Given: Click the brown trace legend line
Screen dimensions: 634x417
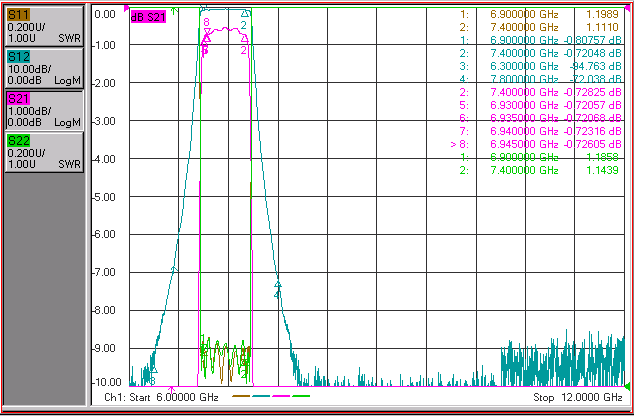Looking at the screenshot, I should (x=241, y=396).
